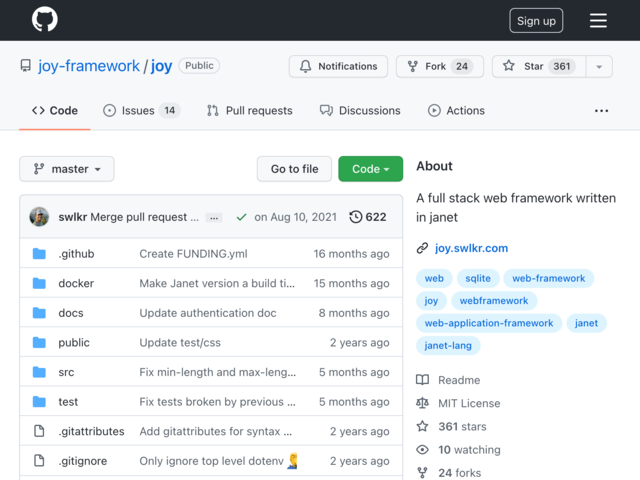640x480 pixels.
Task: Switch to the Code tab
Action: point(55,111)
